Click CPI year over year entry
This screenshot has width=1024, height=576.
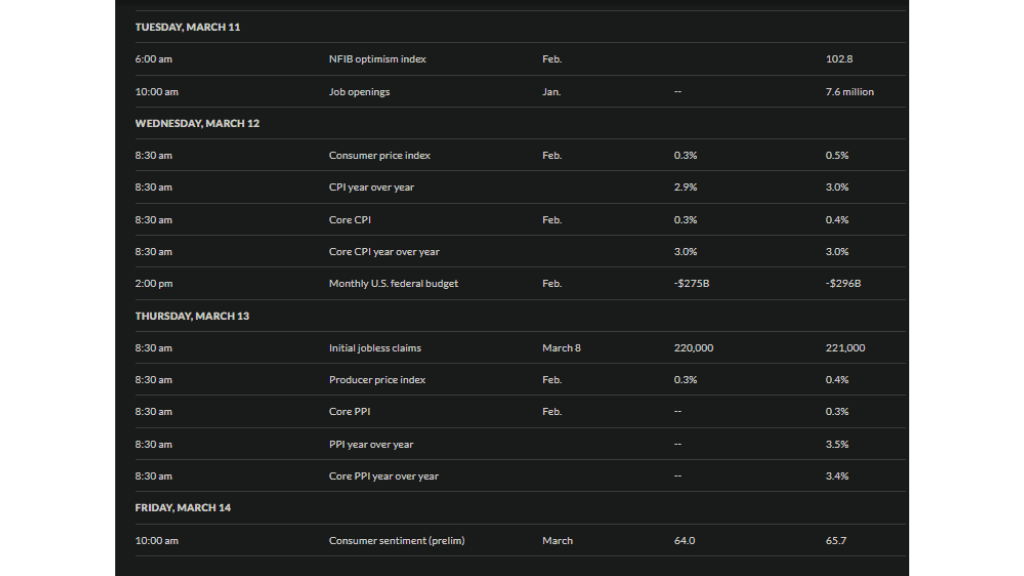[x=371, y=187]
